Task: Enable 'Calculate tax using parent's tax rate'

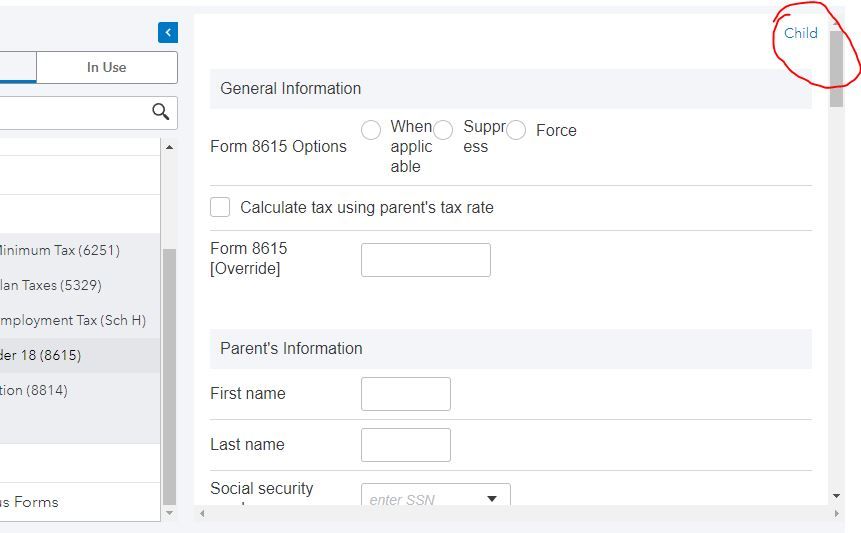Action: (x=220, y=207)
